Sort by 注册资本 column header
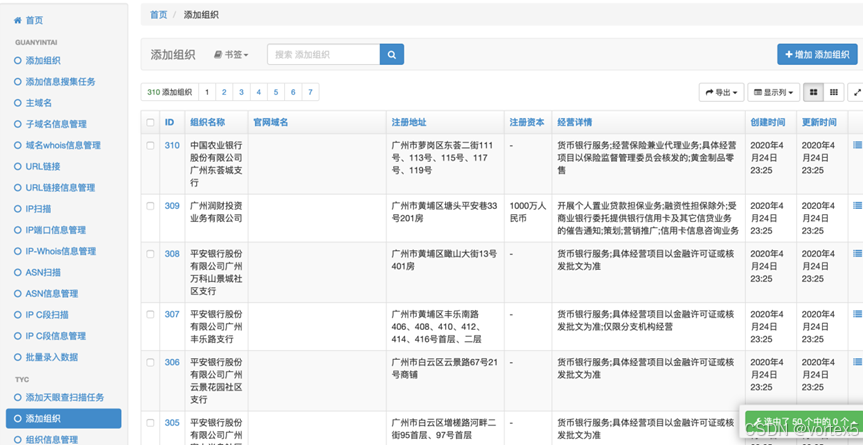This screenshot has width=863, height=445. tap(527, 122)
